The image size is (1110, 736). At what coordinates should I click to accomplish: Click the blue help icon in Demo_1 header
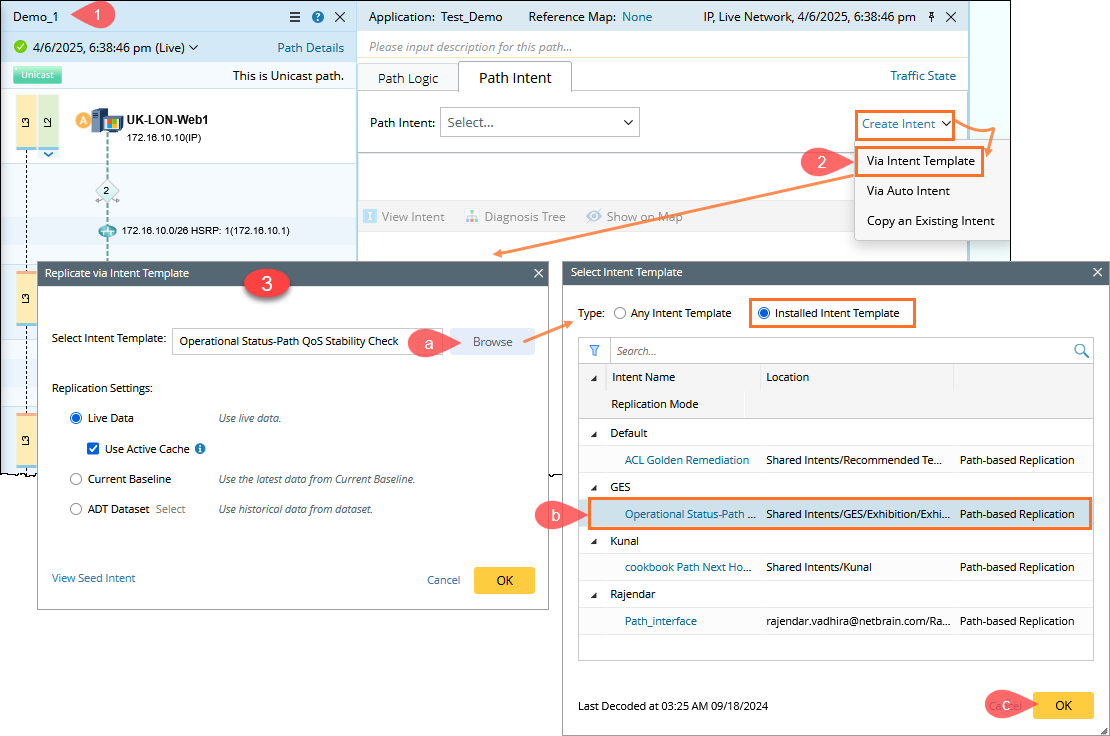tap(318, 17)
